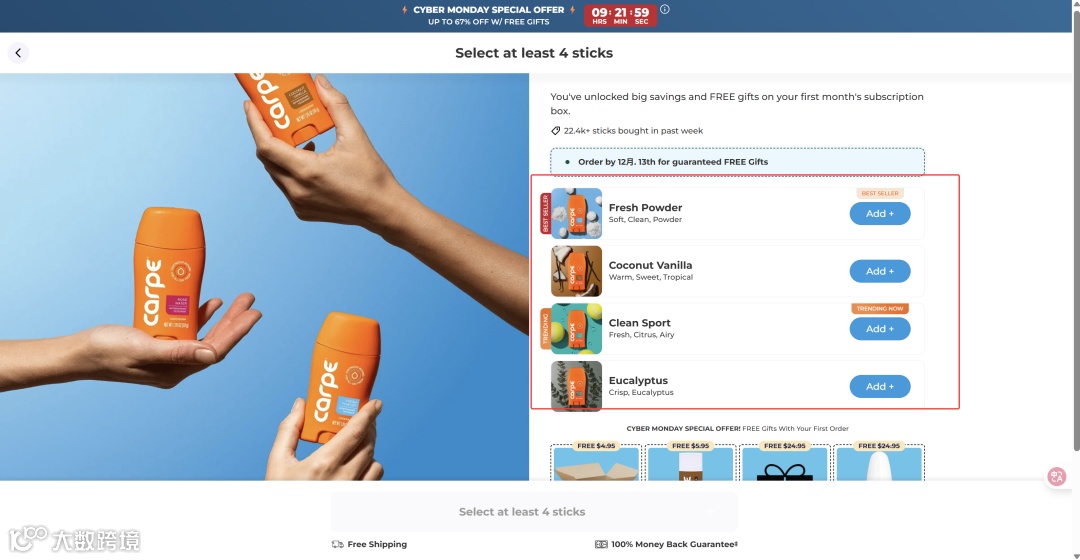Add Clean Sport stick

880,329
